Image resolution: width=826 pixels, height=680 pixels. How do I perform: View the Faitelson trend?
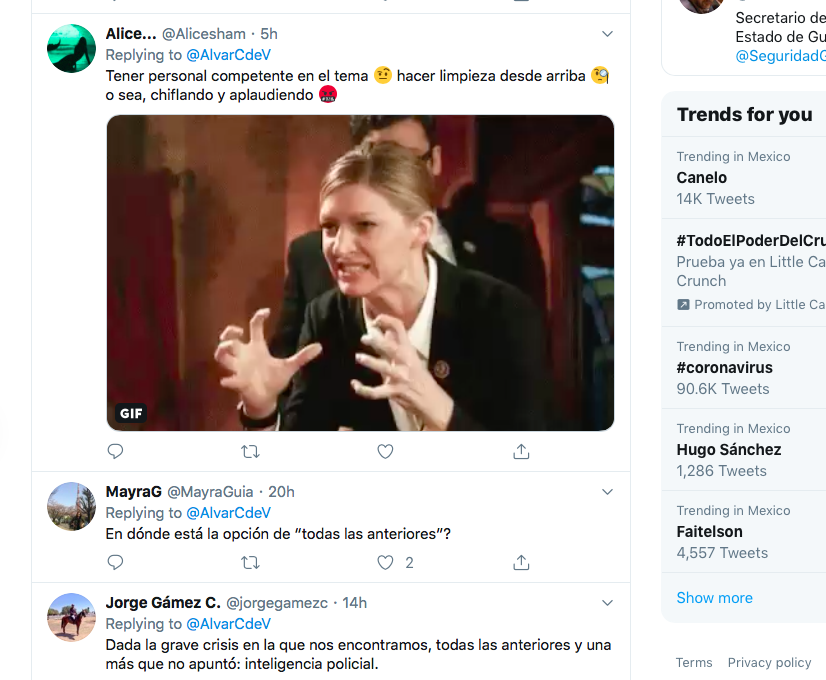711,532
